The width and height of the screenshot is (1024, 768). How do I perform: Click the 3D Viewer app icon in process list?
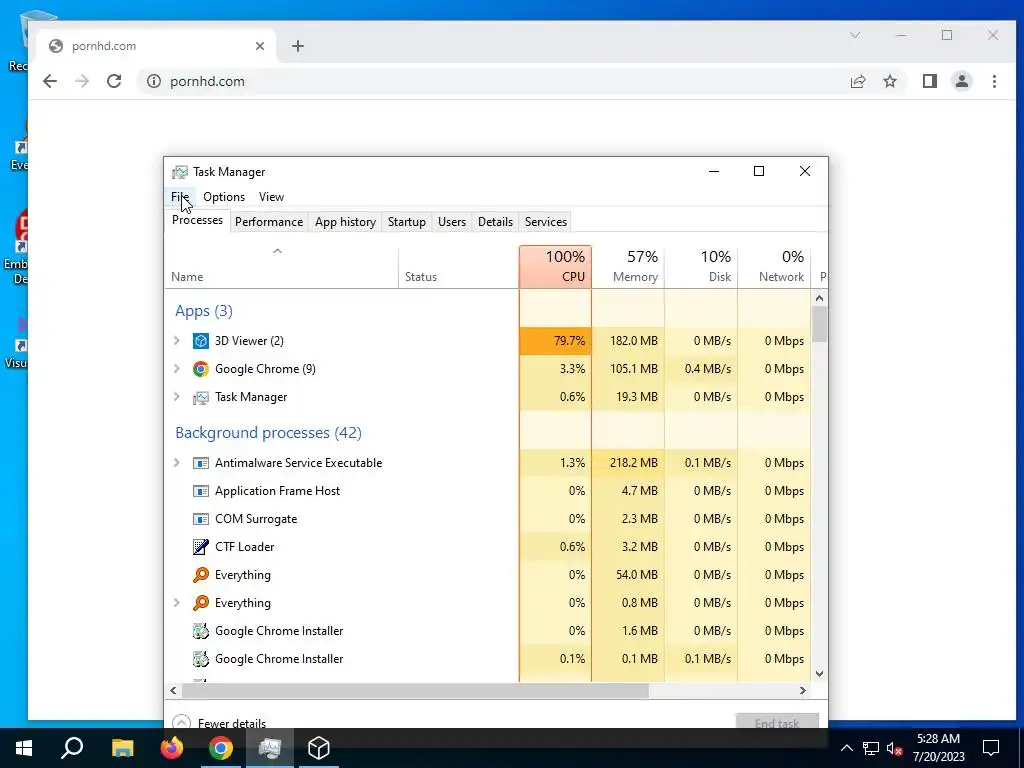coord(200,341)
